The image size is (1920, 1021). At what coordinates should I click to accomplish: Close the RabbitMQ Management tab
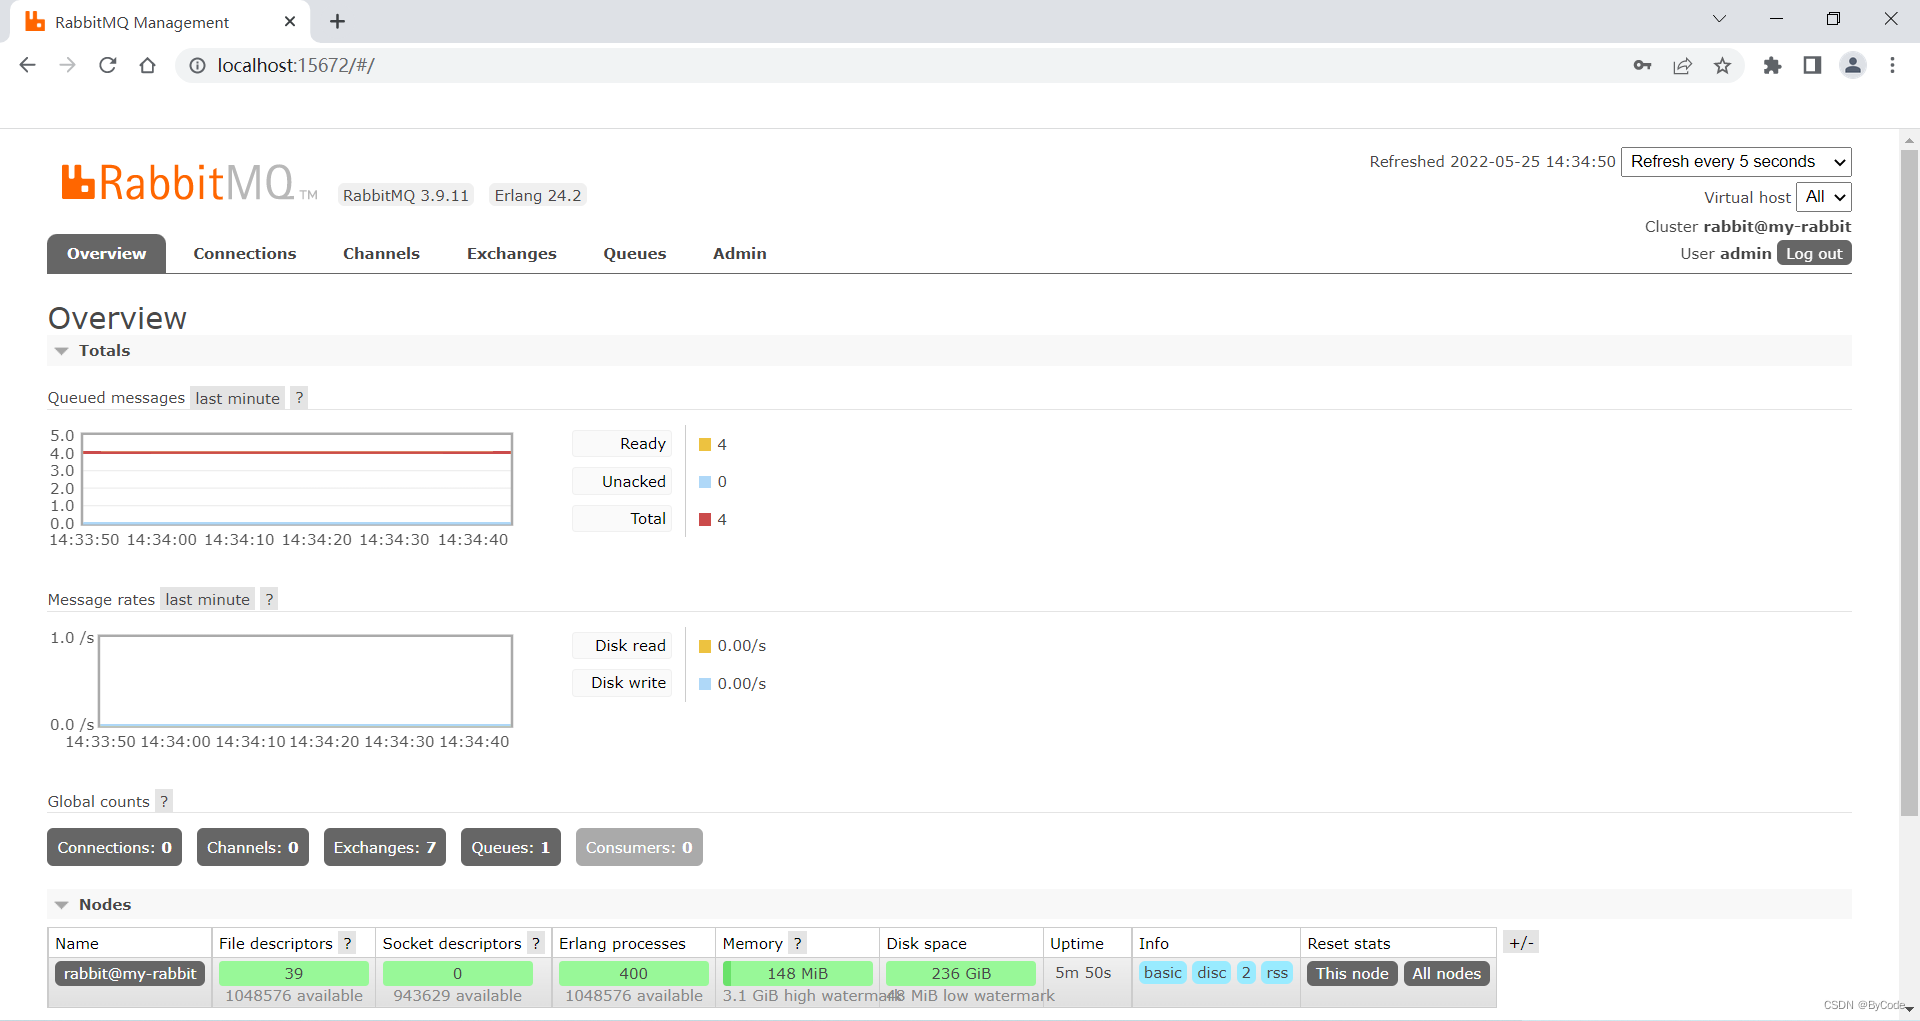point(290,21)
